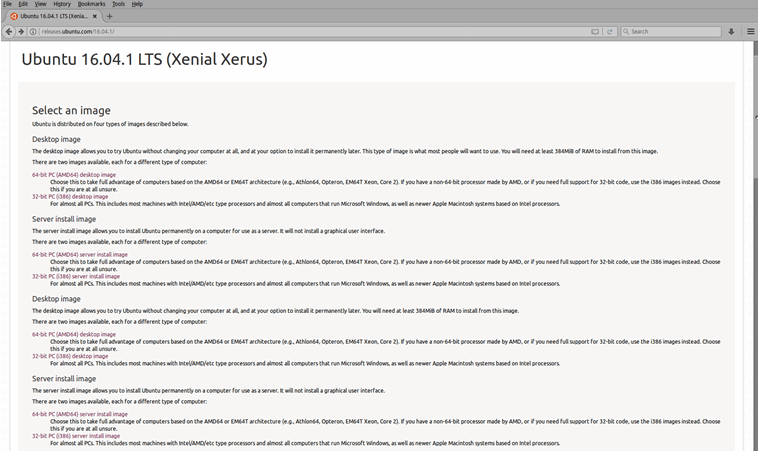Open the Tools menu
Image resolution: width=758 pixels, height=451 pixels.
118,4
